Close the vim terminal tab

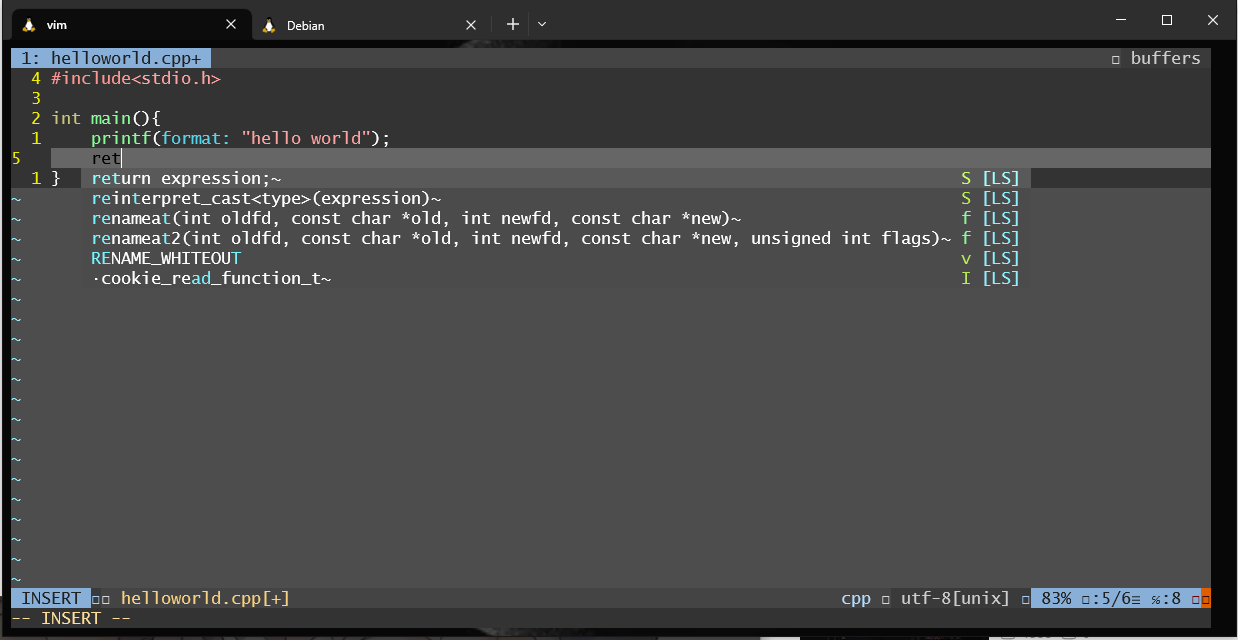click(231, 25)
